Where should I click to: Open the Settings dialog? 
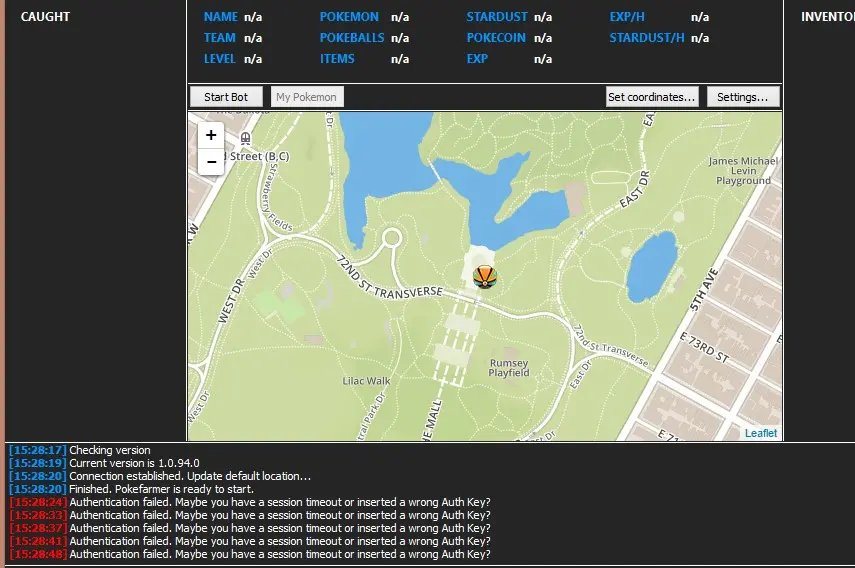pos(743,97)
